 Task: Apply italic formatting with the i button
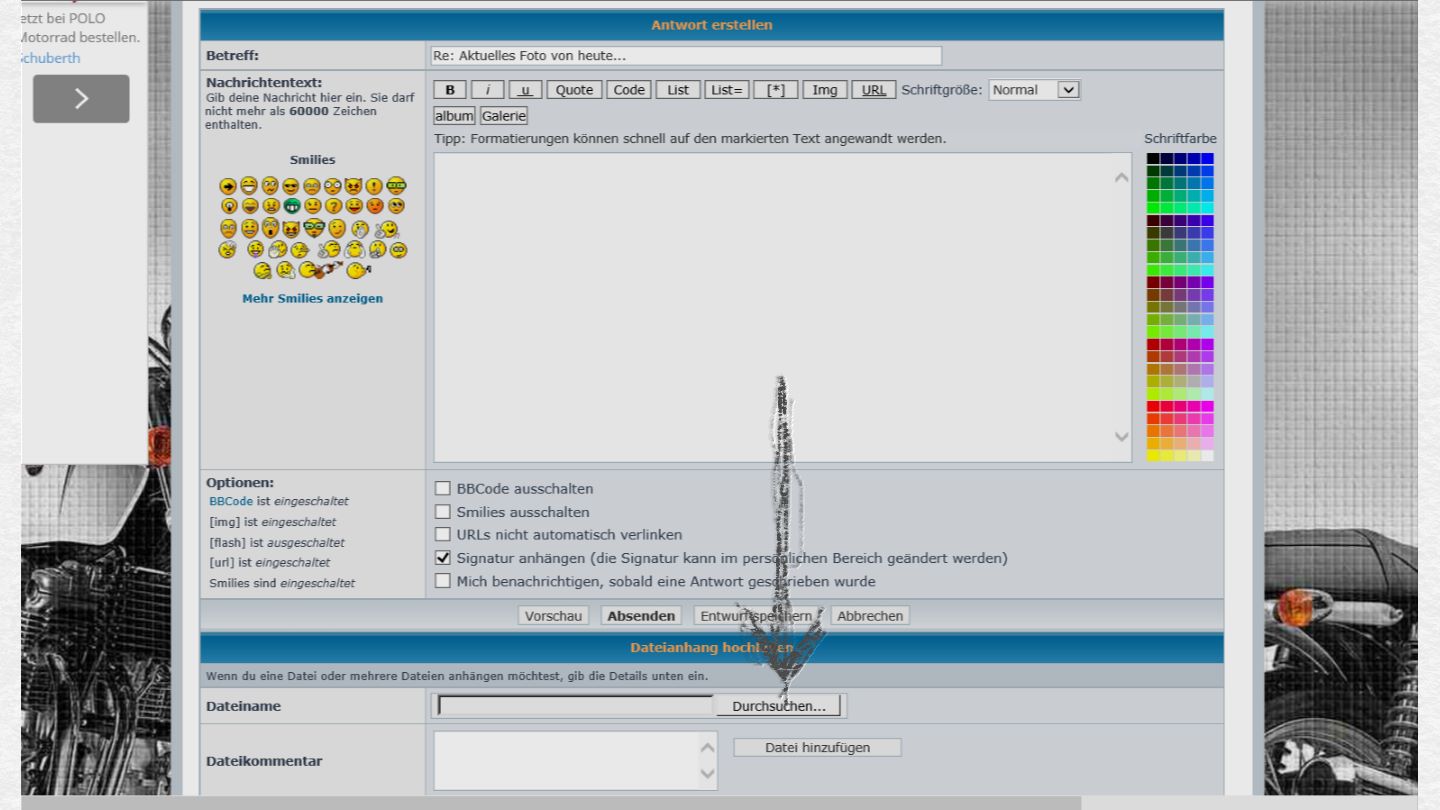coord(487,90)
